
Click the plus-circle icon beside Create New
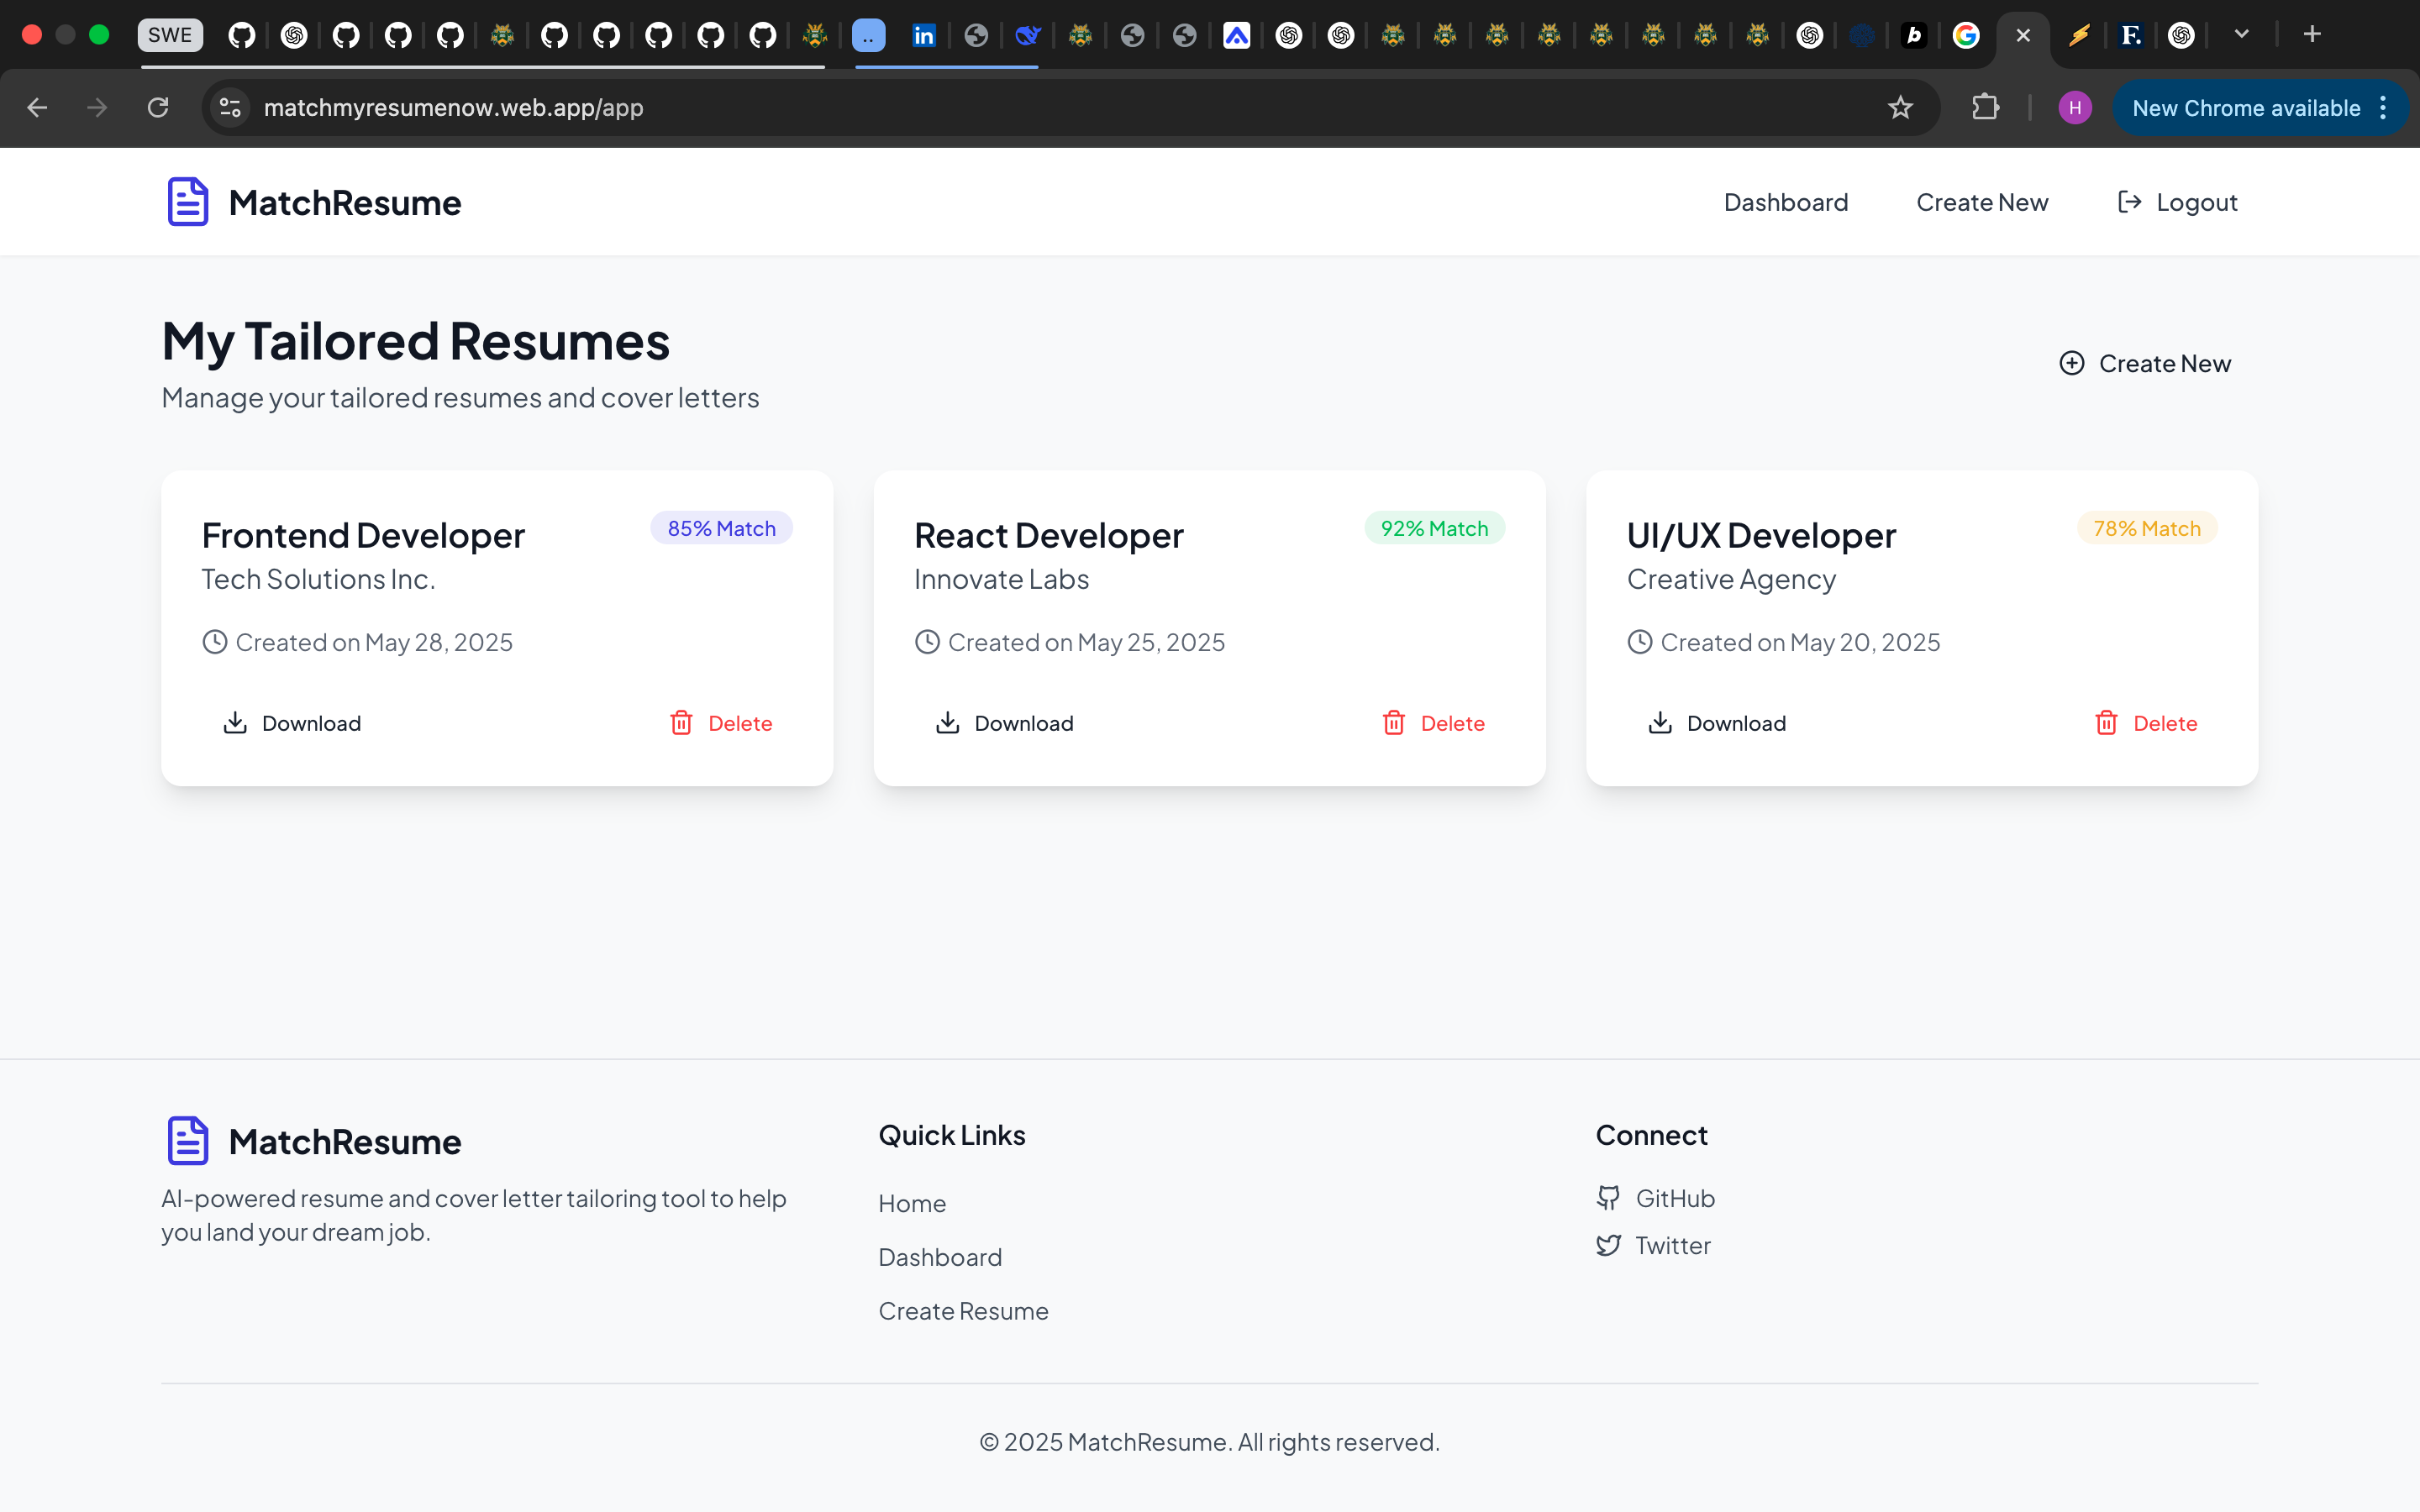pyautogui.click(x=2072, y=363)
